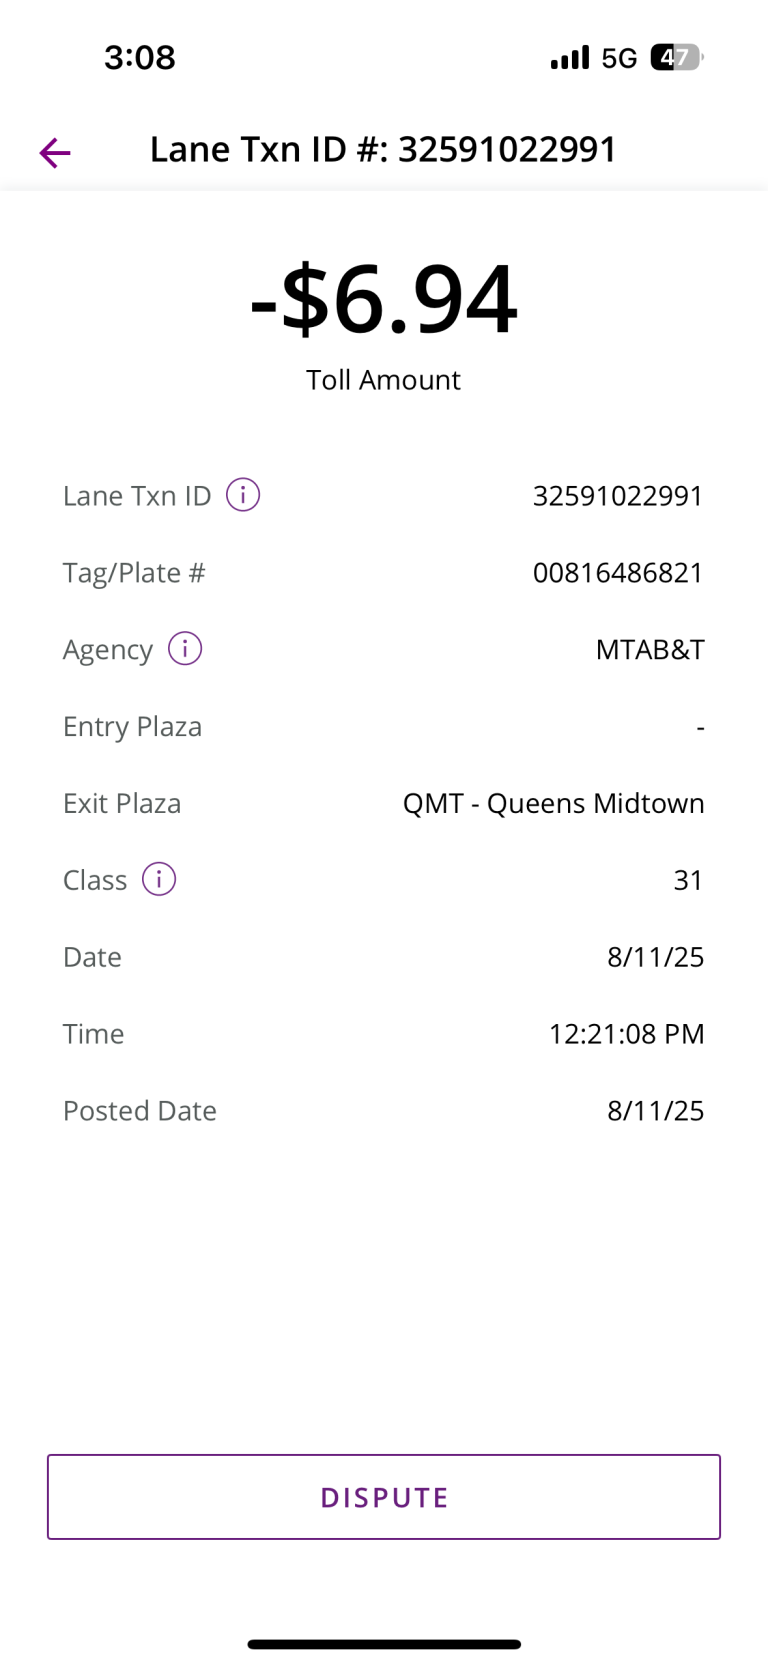Viewport: 768px width, 1665px height.
Task: Tap the battery indicator in status bar
Action: tap(677, 58)
